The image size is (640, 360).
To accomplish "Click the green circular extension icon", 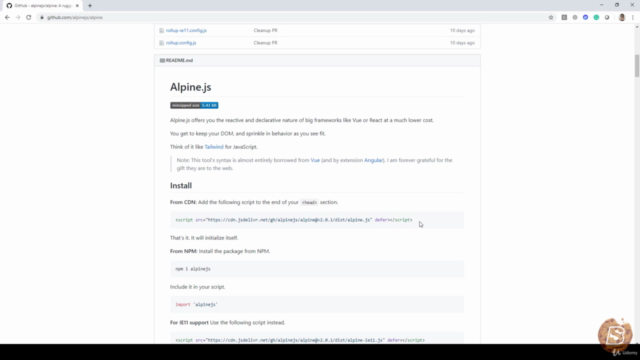I will (x=596, y=18).
